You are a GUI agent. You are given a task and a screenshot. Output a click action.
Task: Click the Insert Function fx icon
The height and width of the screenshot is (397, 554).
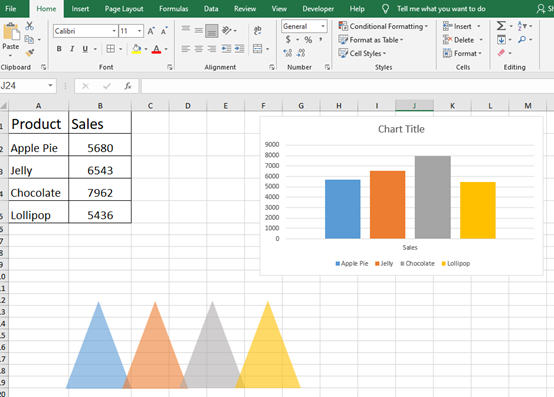click(128, 86)
